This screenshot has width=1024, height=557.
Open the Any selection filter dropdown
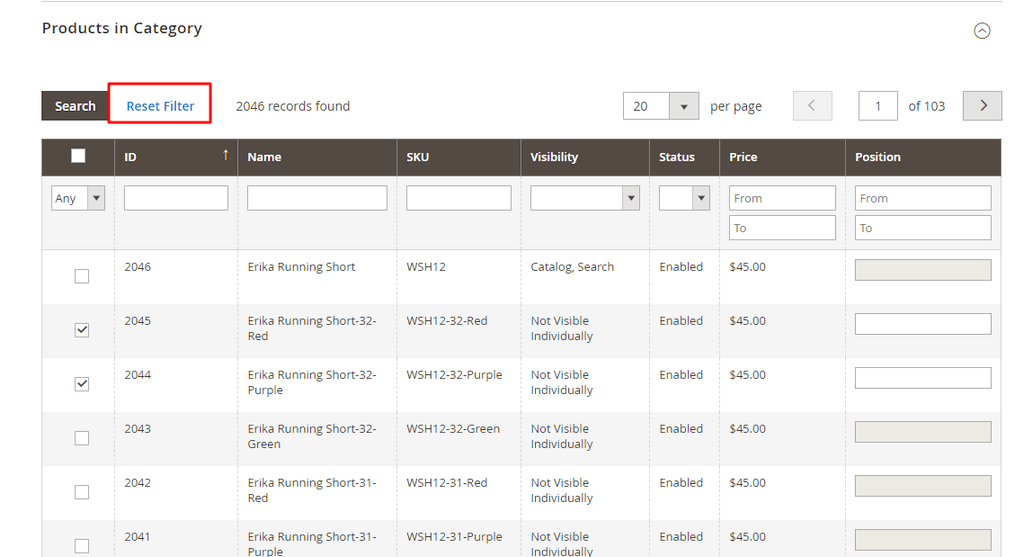click(x=78, y=198)
